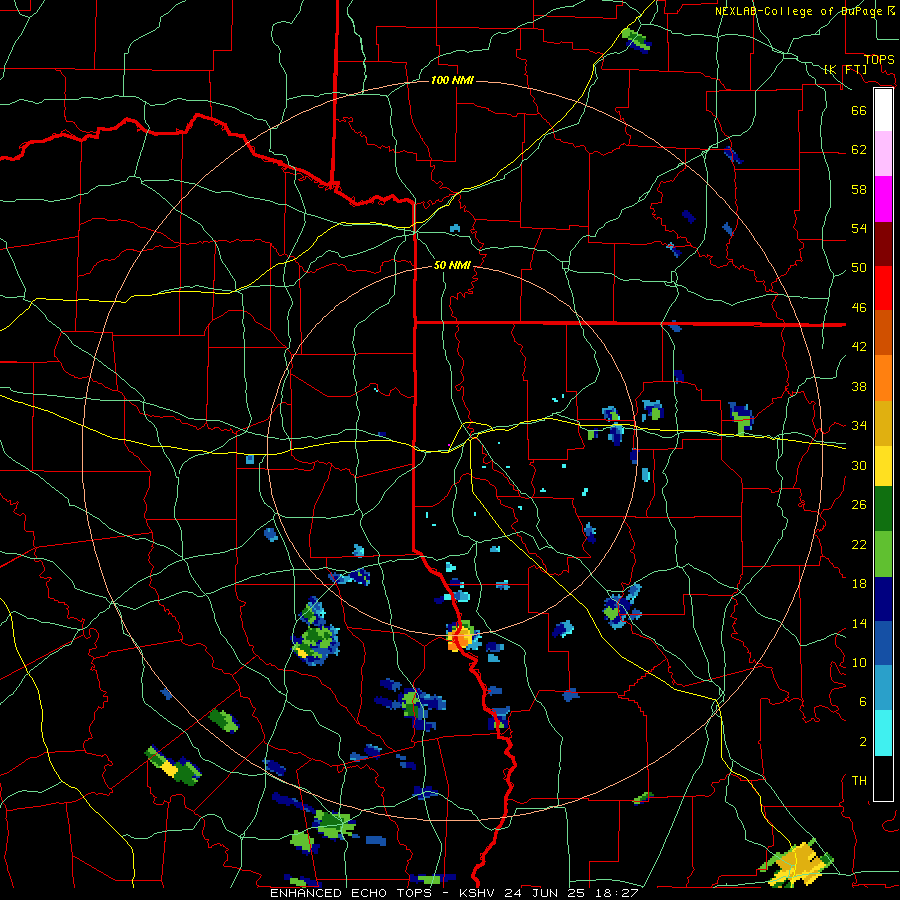Viewport: 900px width, 900px height.
Task: Click the TH label on the legend
Action: (859, 781)
